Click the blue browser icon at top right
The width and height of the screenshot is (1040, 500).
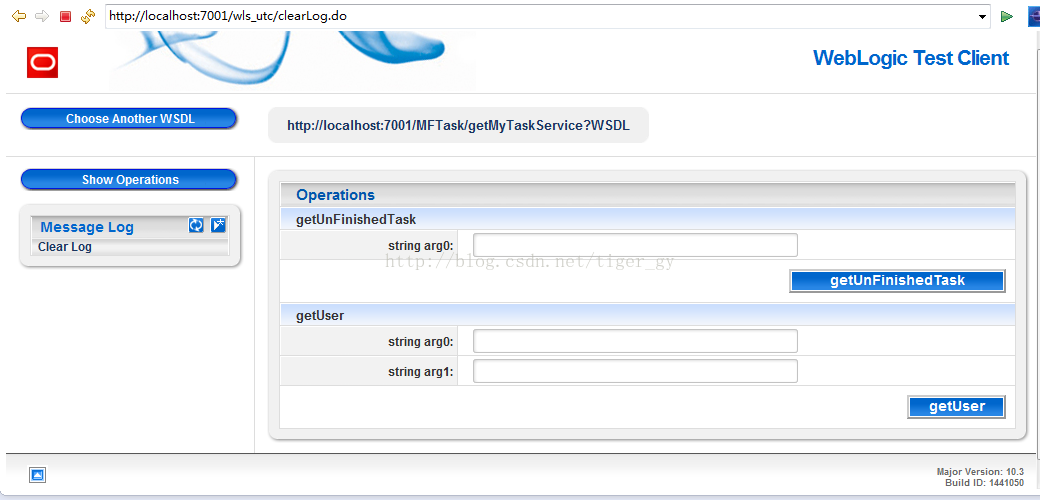[1034, 17]
